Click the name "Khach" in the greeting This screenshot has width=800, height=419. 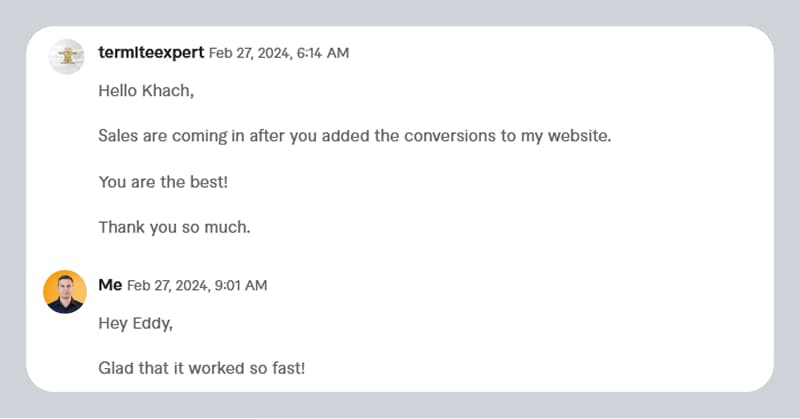click(170, 90)
